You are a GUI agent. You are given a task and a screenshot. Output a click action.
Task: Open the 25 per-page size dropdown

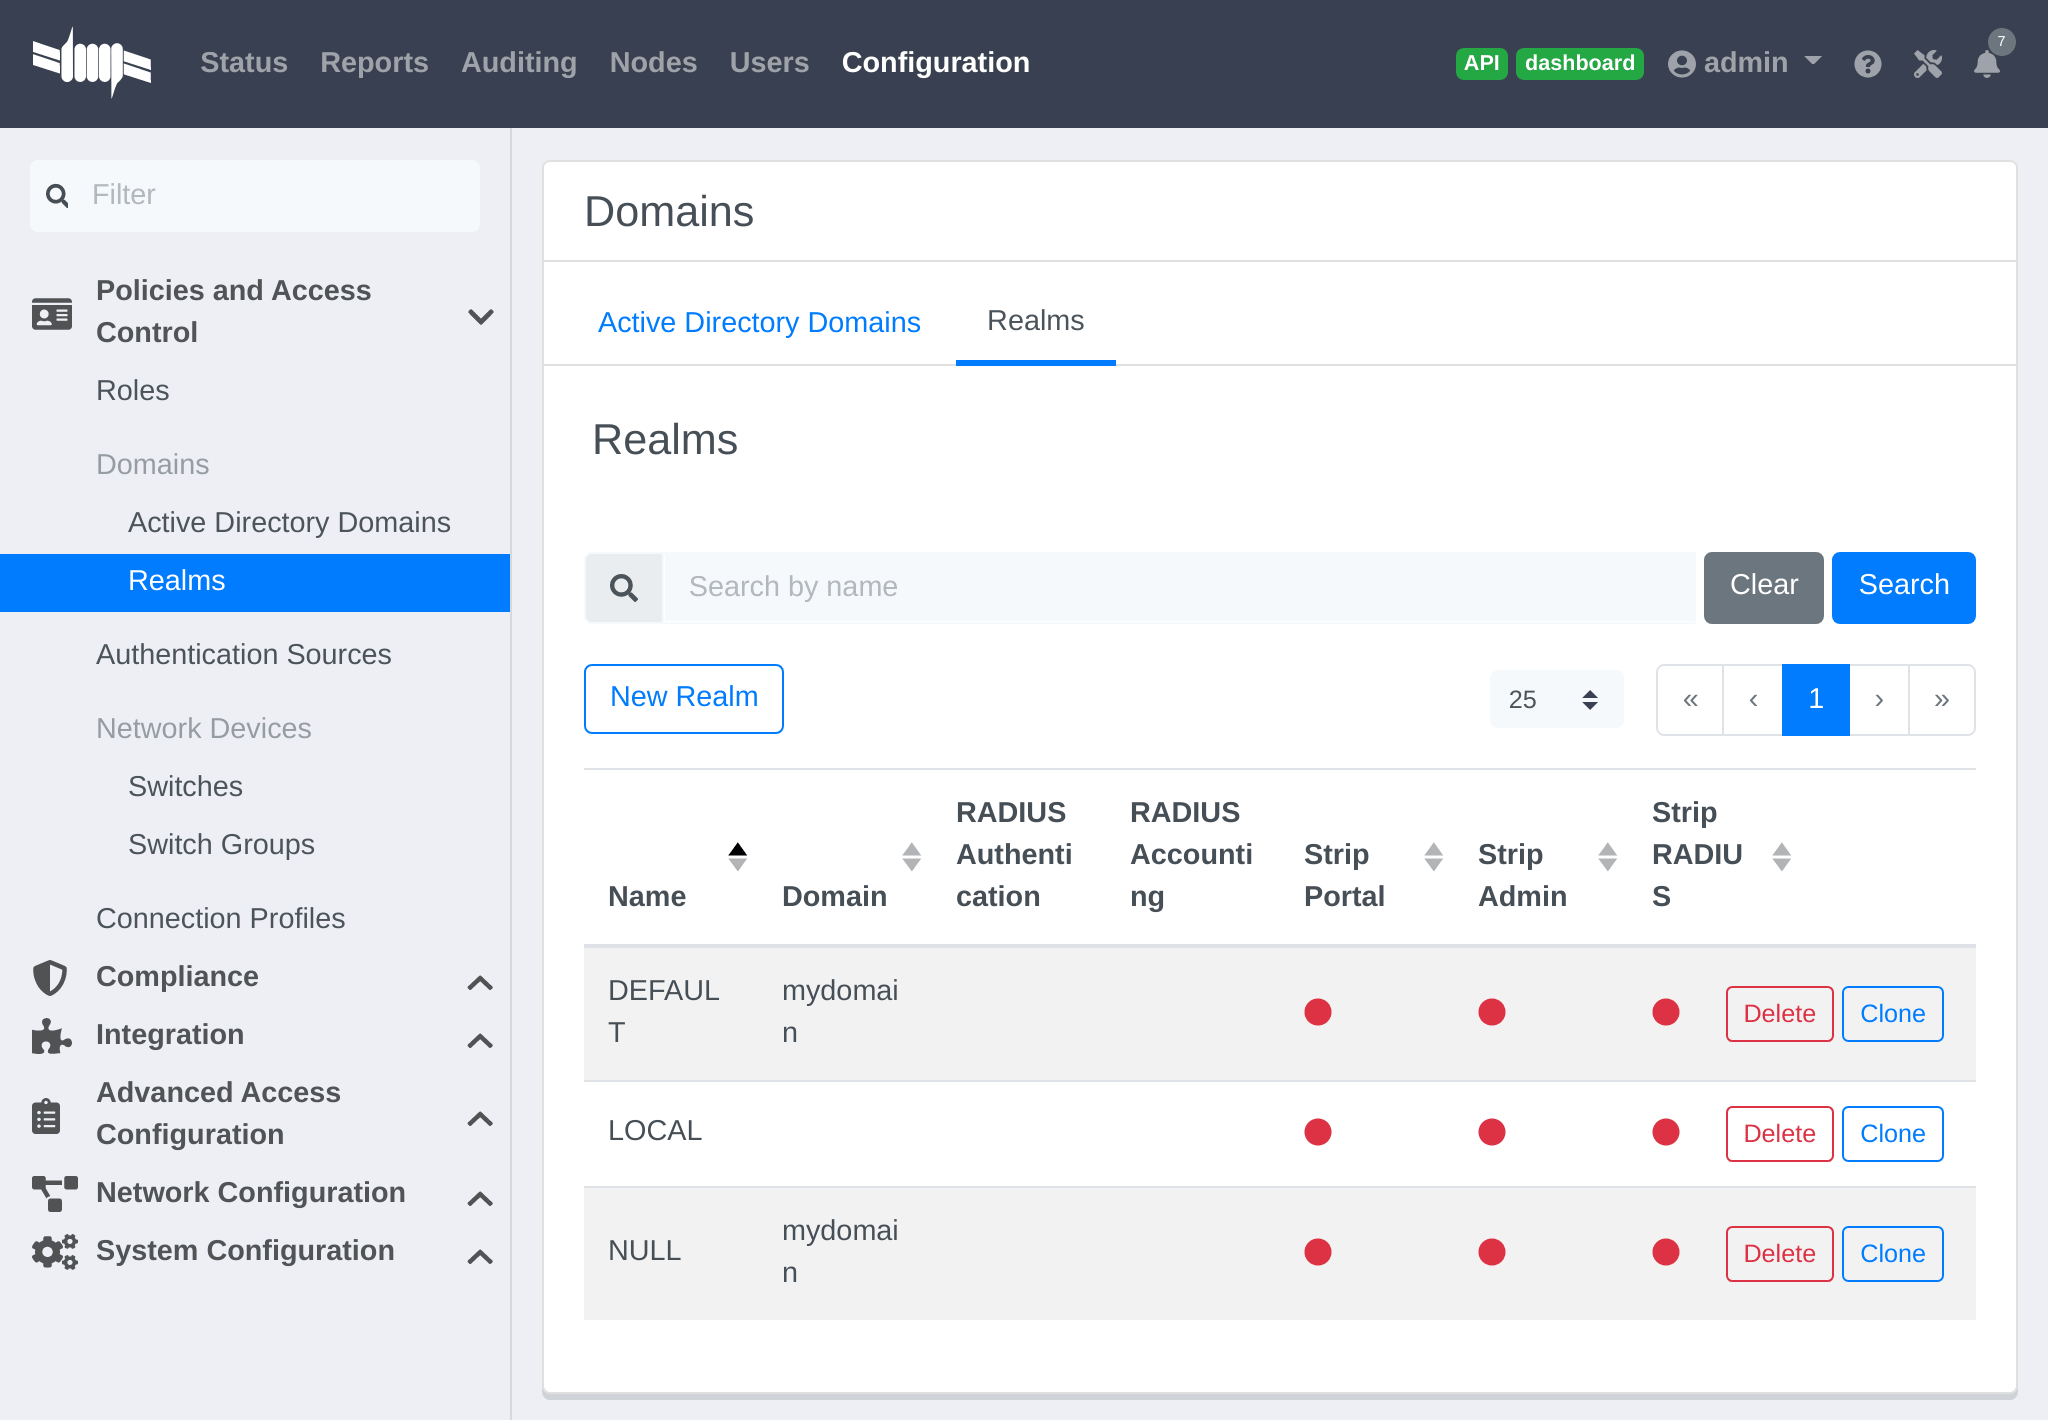pos(1555,699)
